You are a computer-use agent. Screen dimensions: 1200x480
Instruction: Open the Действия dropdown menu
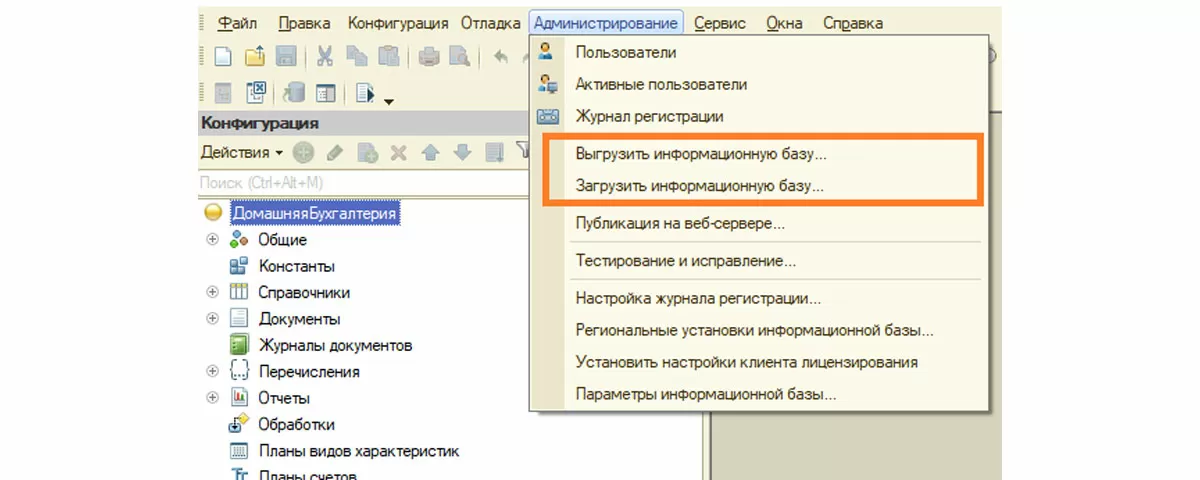point(242,153)
